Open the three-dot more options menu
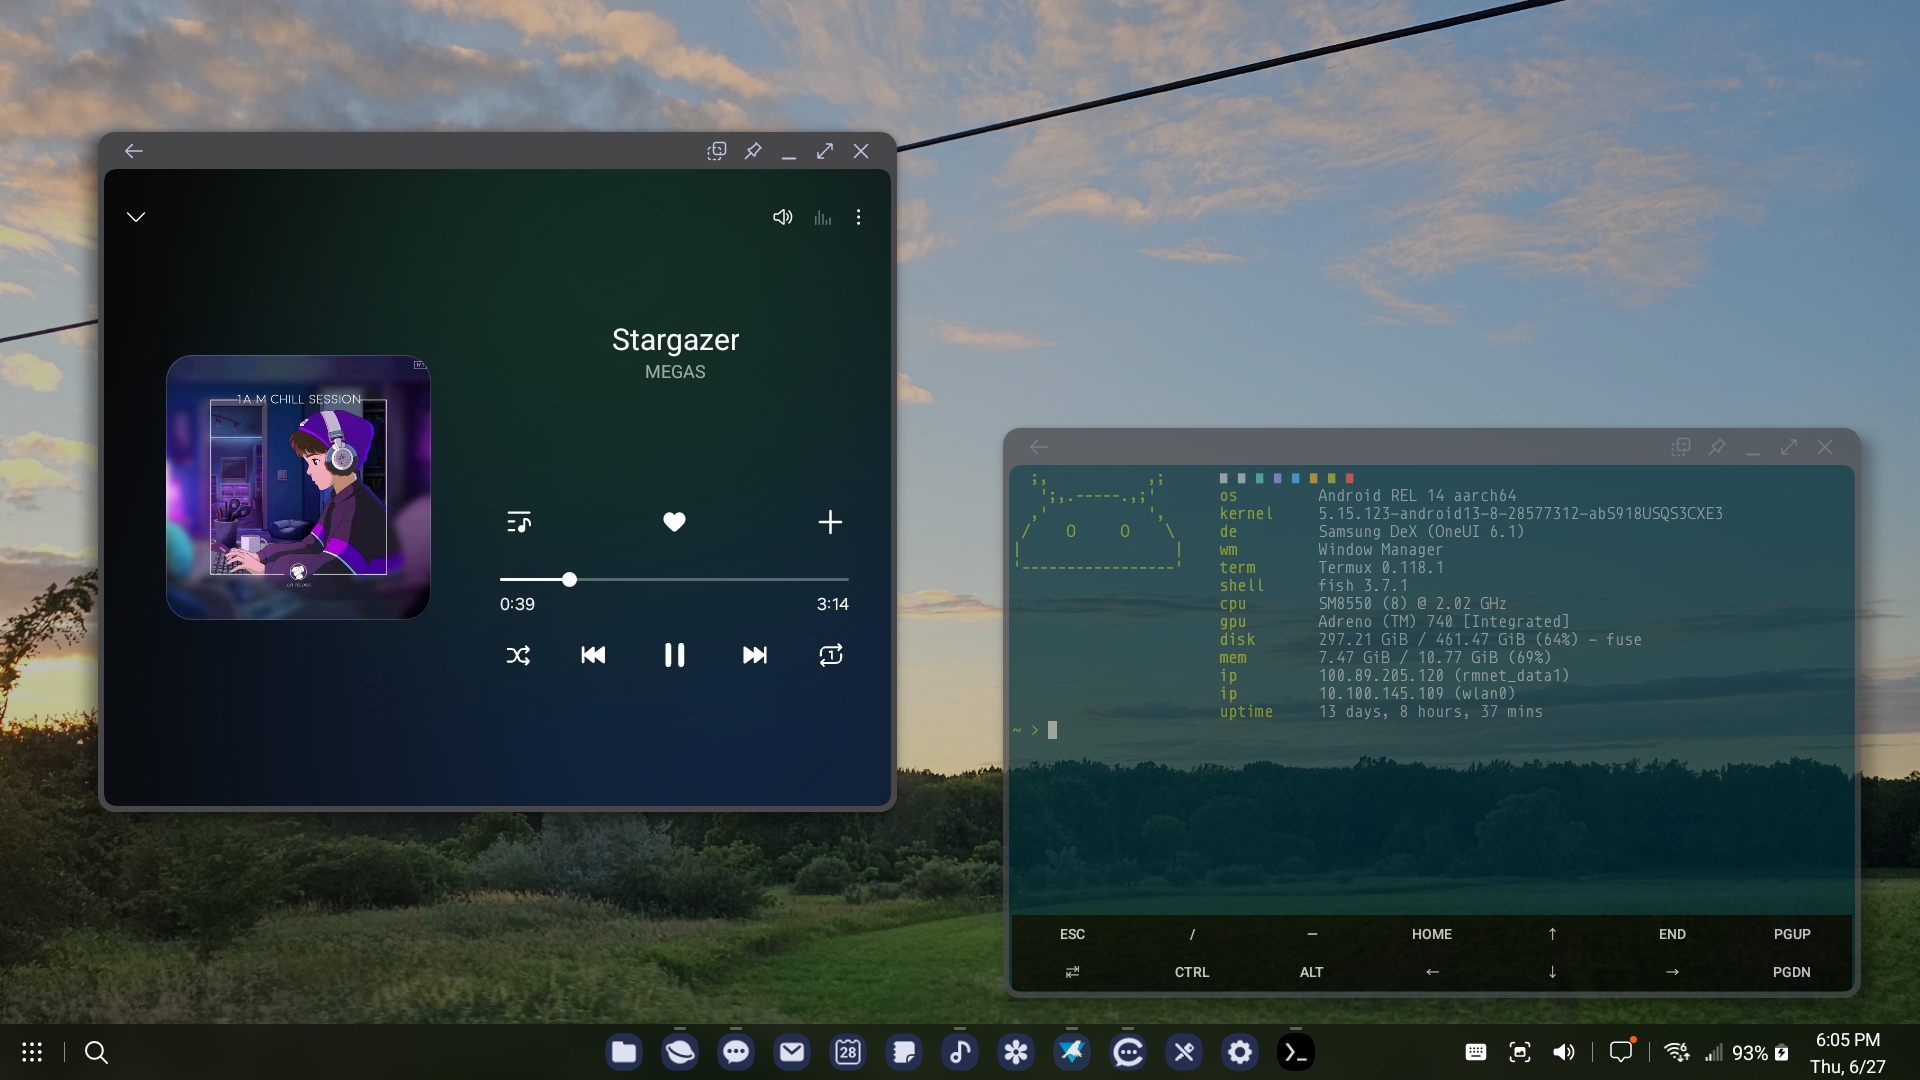This screenshot has height=1080, width=1920. 858,217
